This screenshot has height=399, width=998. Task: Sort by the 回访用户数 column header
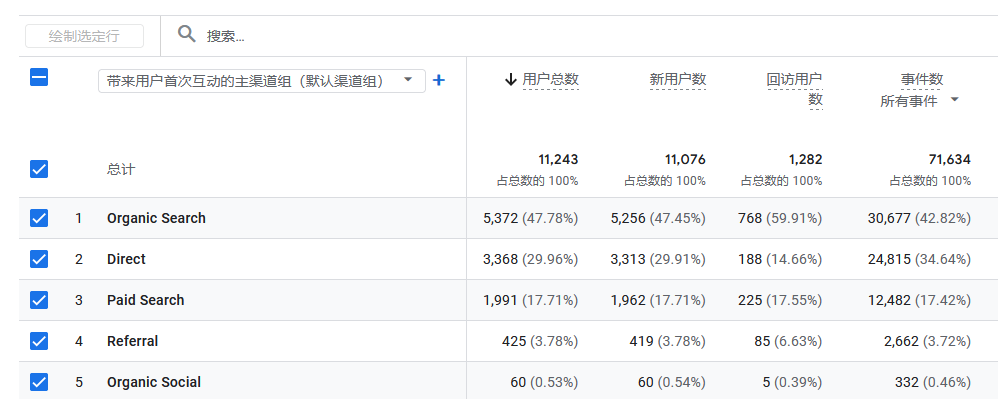pos(795,89)
